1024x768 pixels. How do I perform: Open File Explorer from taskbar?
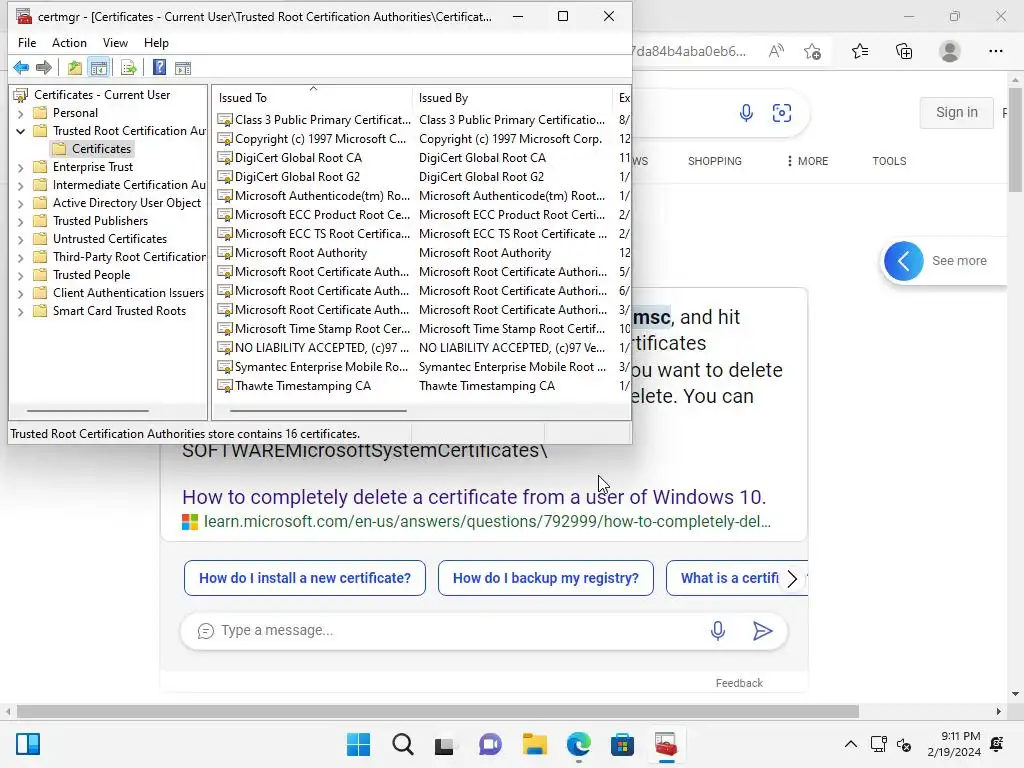(534, 744)
